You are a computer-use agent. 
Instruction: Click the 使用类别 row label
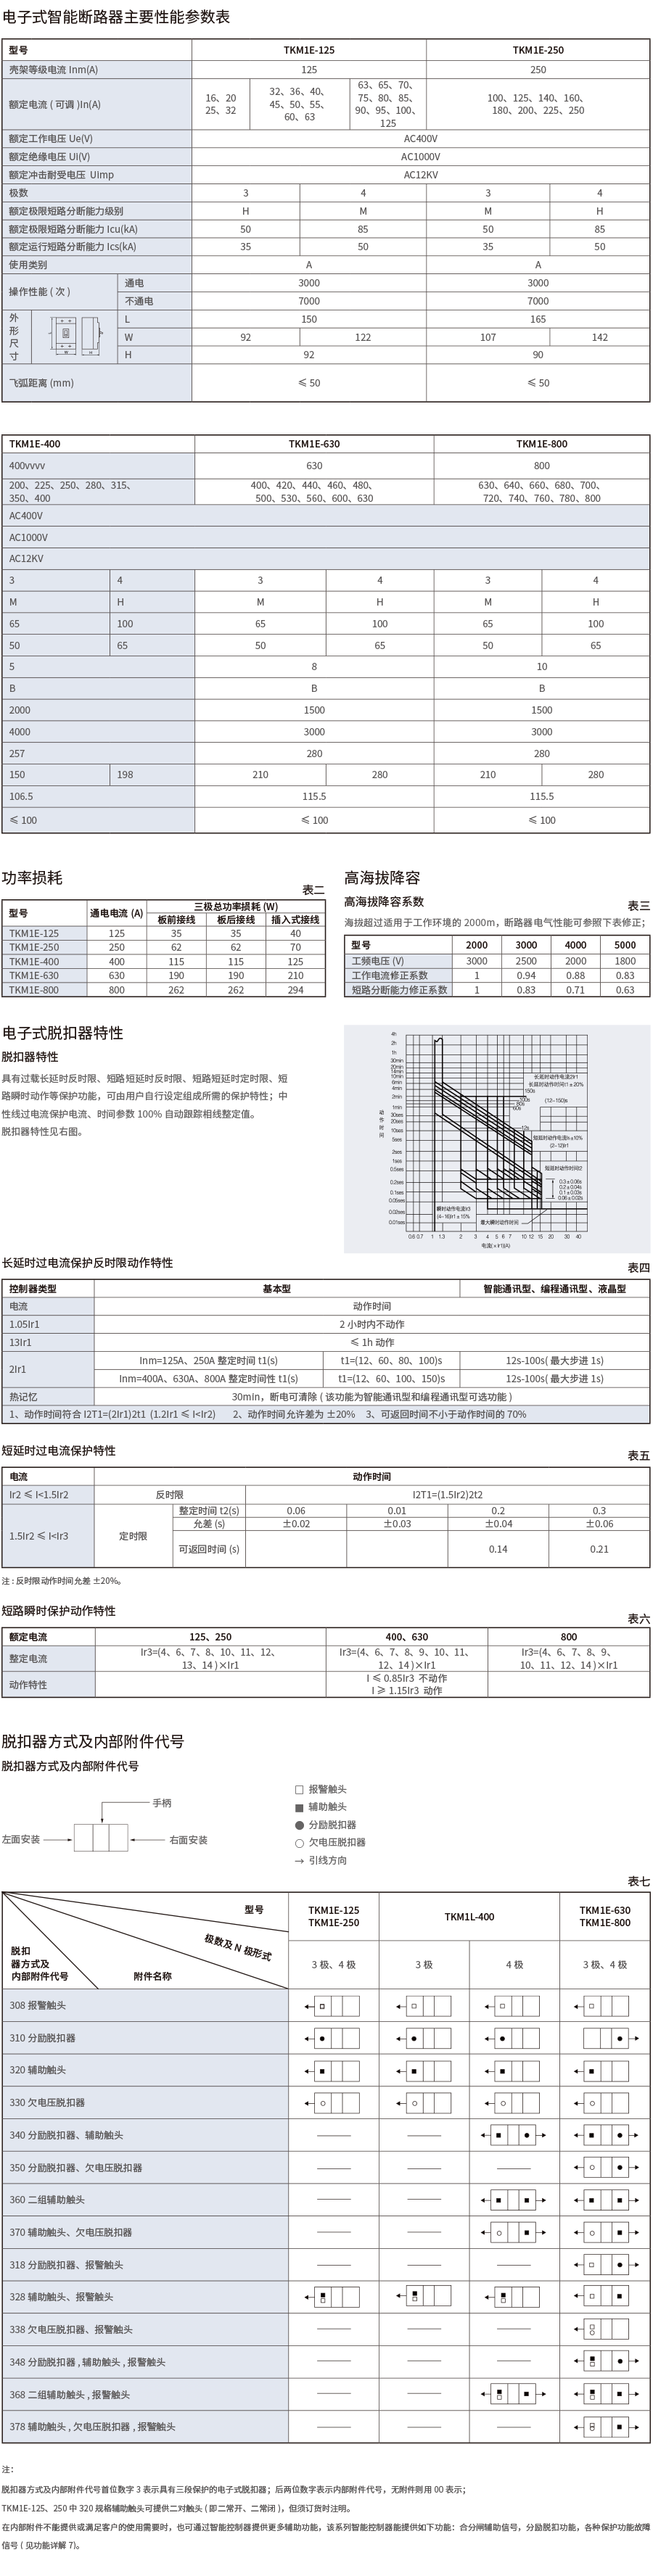[28, 265]
